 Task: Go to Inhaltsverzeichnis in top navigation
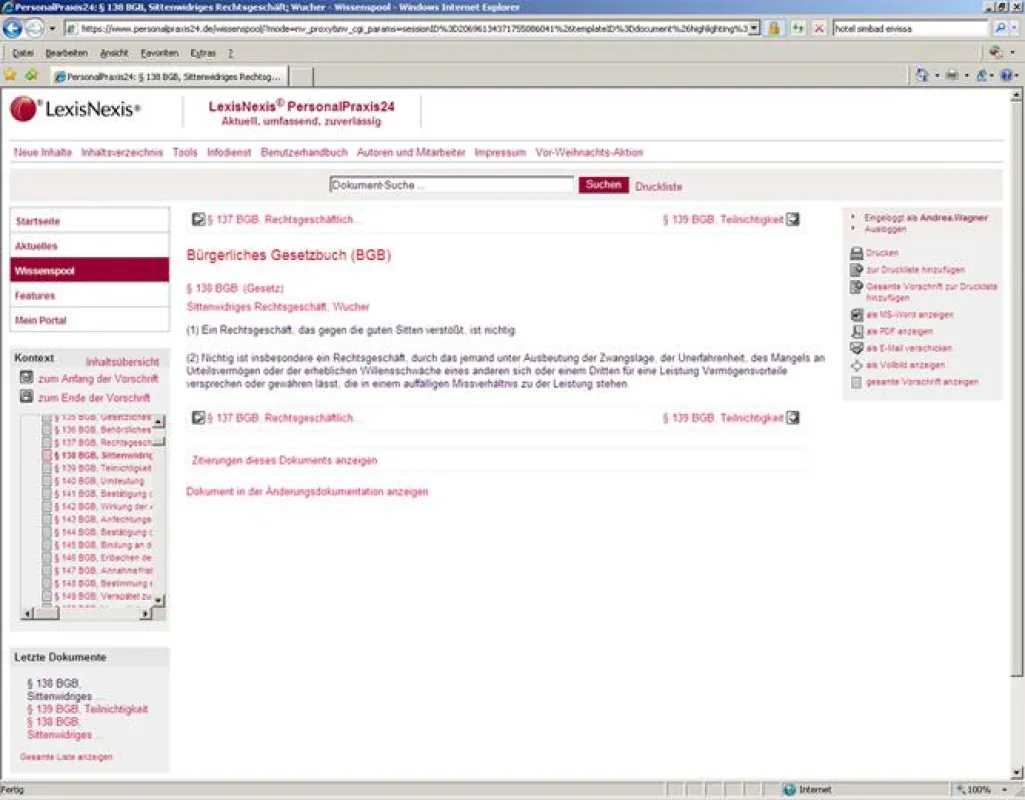pyautogui.click(x=122, y=152)
